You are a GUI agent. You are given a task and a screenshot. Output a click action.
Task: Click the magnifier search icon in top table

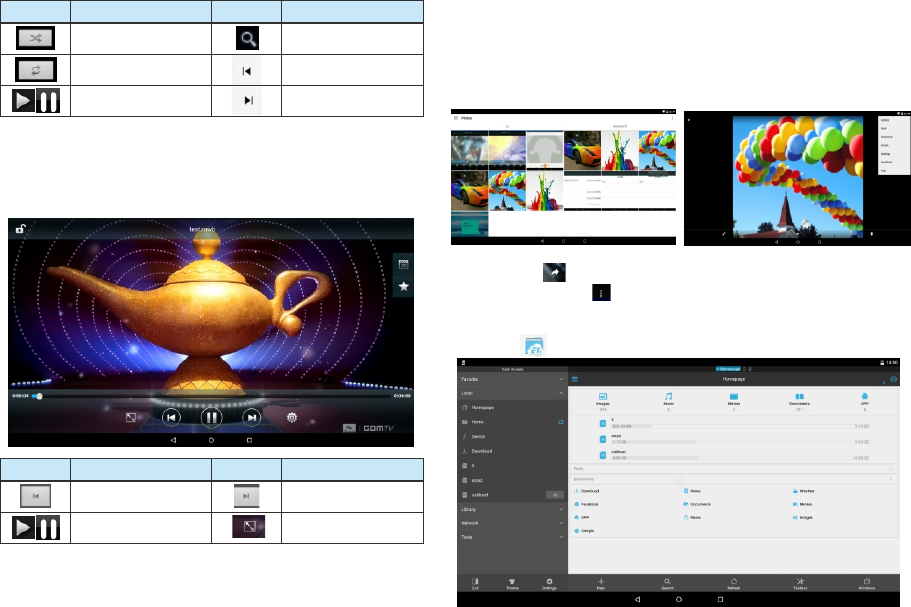click(247, 38)
